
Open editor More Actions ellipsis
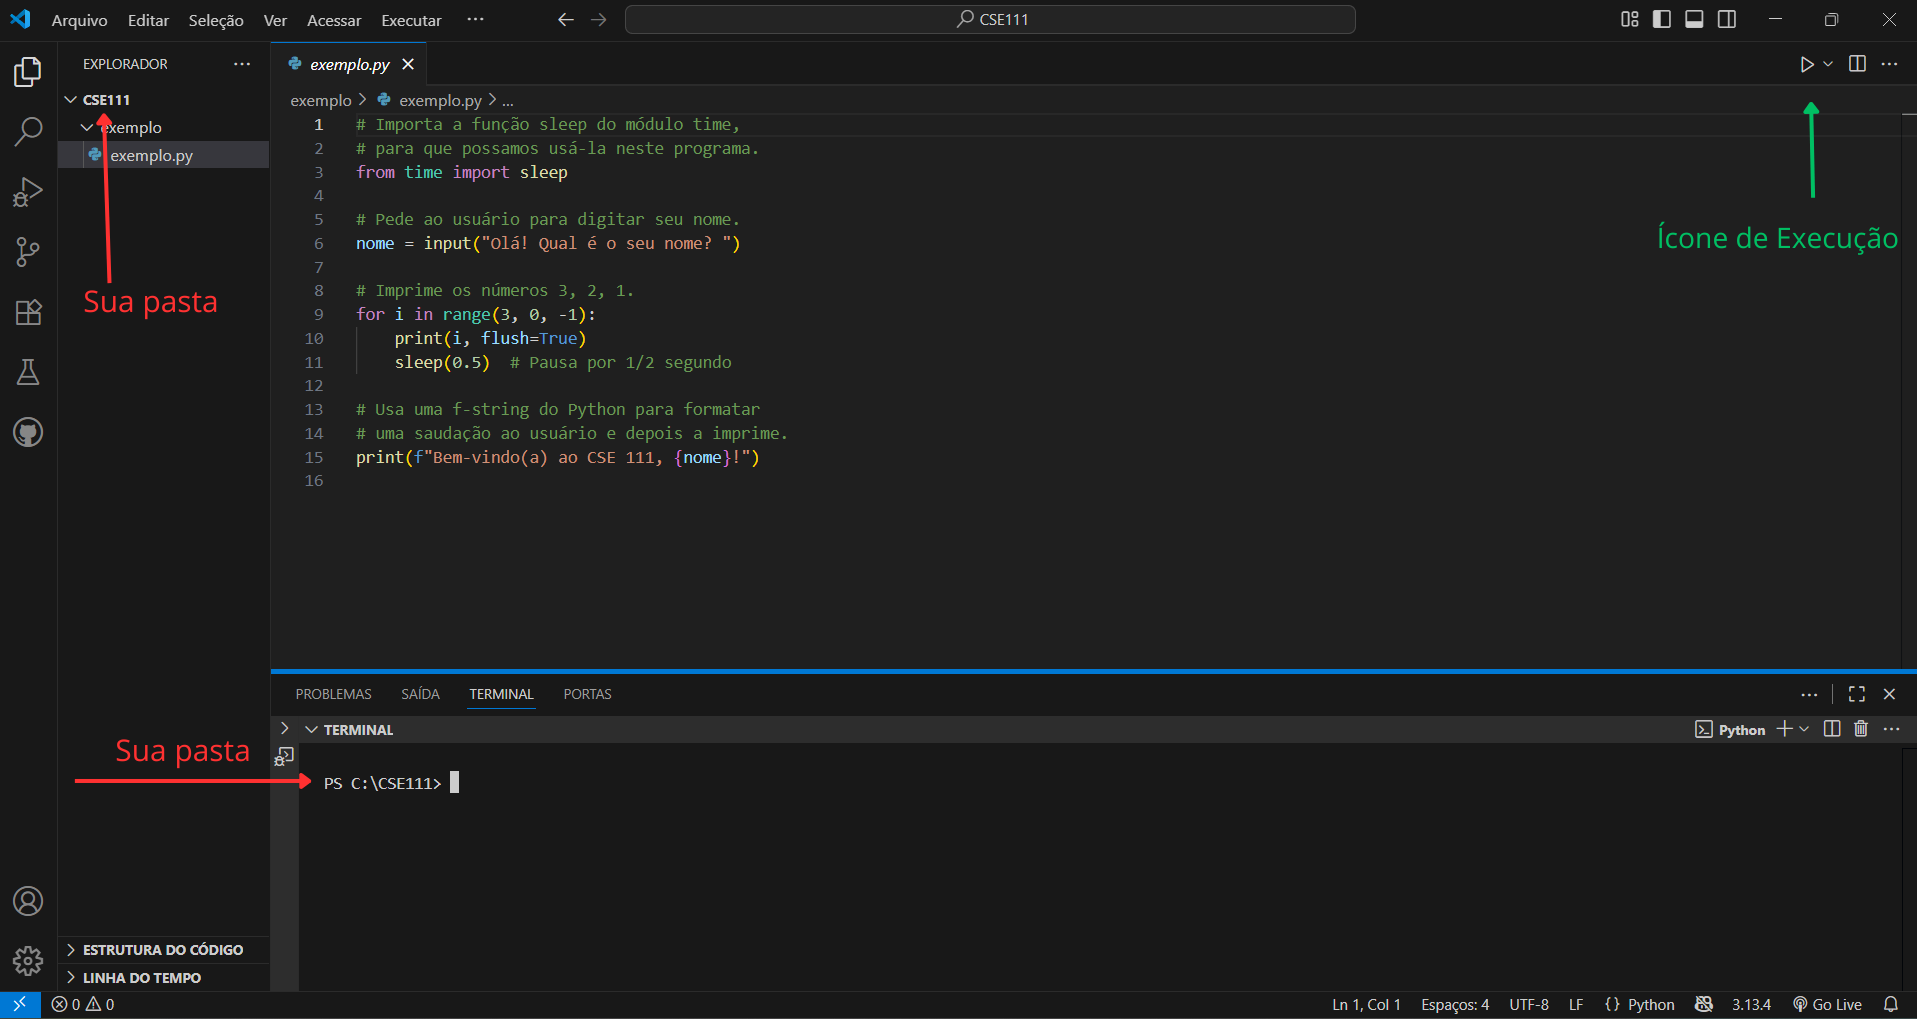(x=1889, y=64)
